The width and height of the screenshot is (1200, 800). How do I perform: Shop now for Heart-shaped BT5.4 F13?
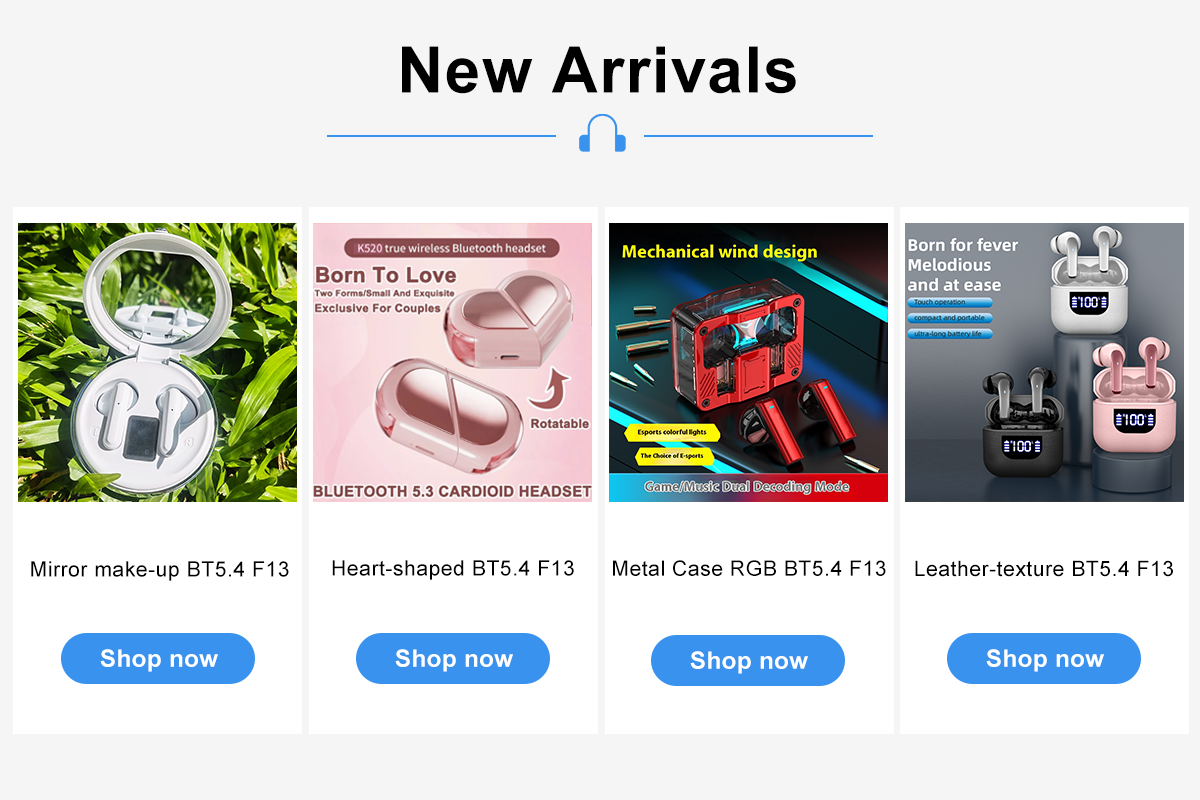(x=453, y=658)
